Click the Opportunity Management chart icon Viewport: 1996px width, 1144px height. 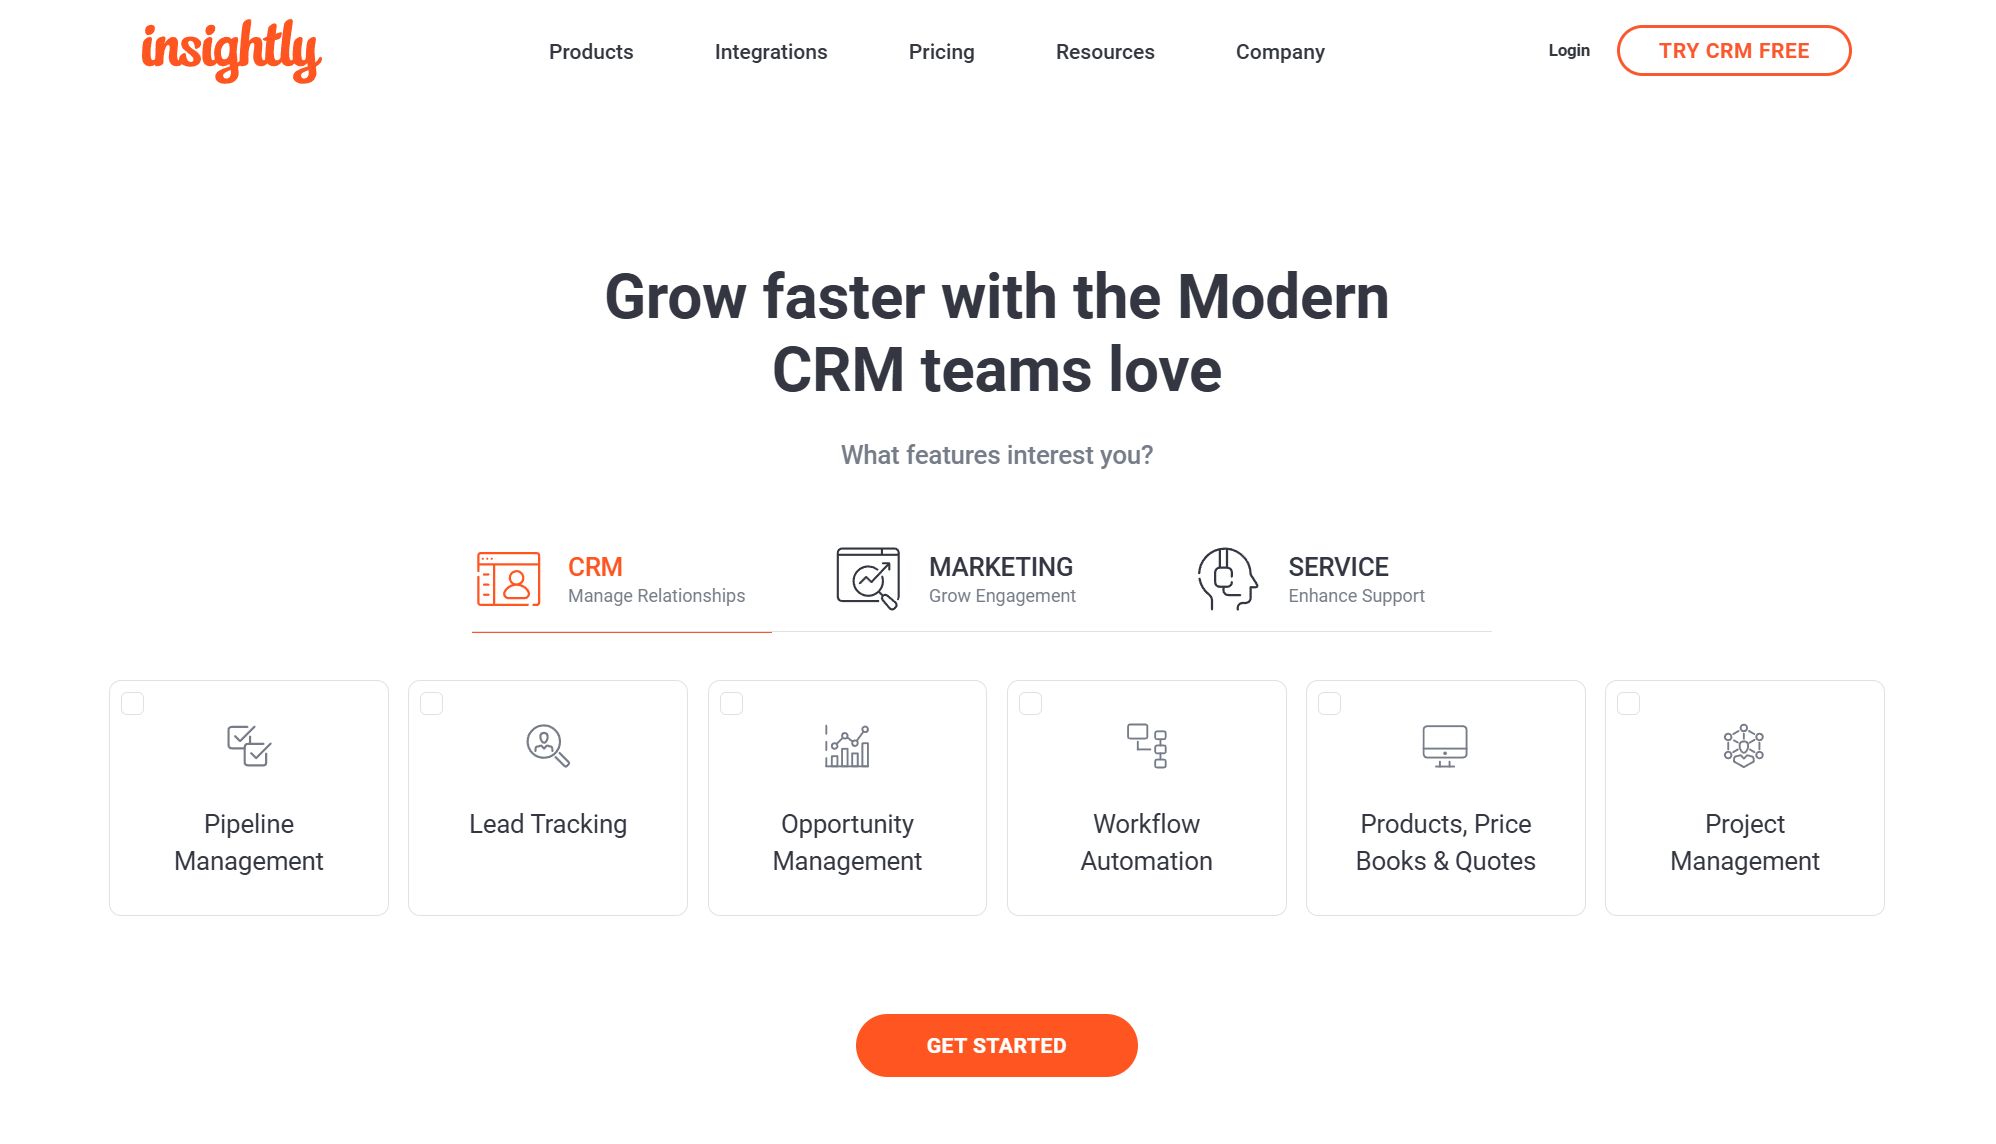846,745
